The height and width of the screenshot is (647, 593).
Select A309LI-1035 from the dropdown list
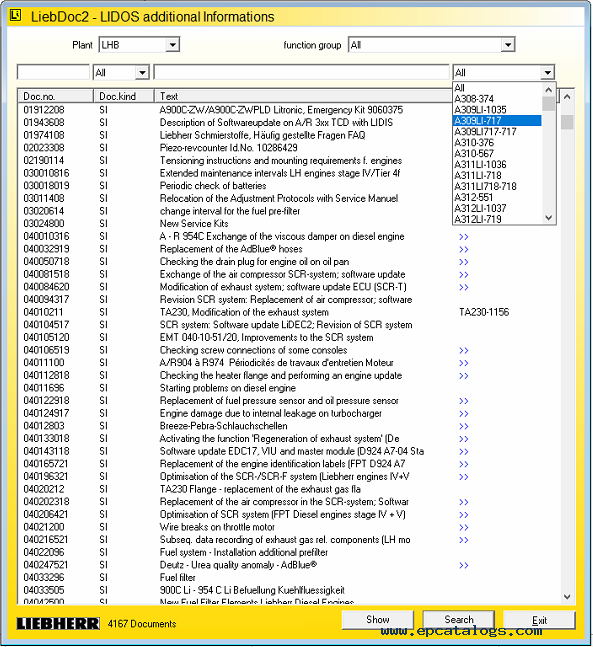(497, 110)
